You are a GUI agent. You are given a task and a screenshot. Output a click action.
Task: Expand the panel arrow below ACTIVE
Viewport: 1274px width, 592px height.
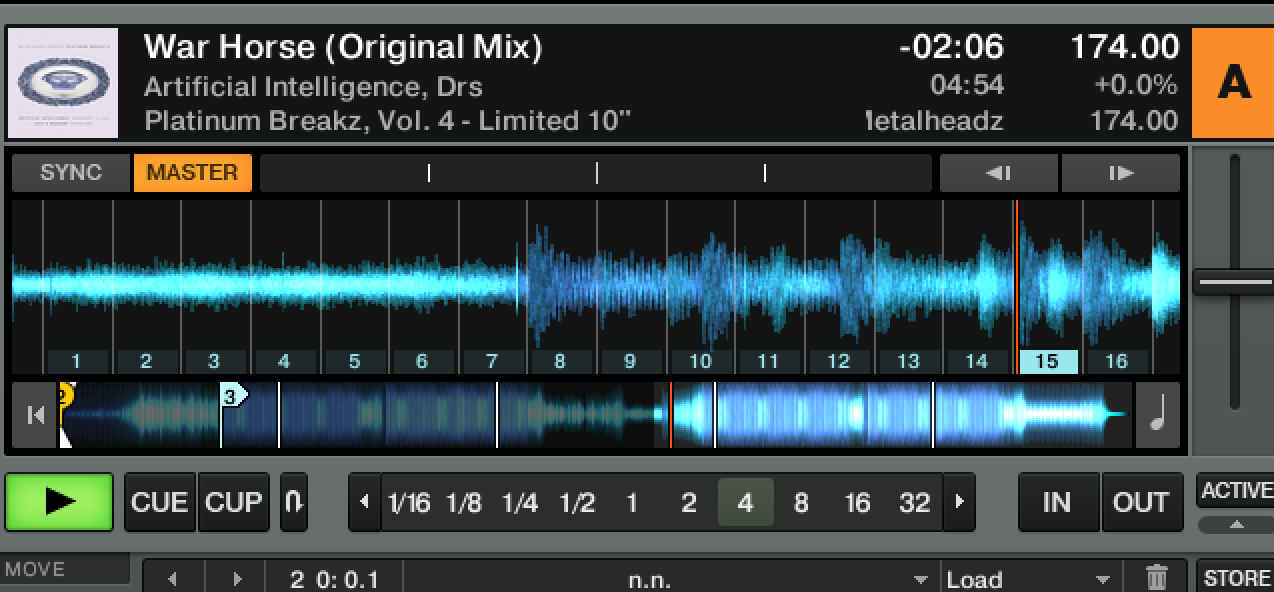point(1235,524)
